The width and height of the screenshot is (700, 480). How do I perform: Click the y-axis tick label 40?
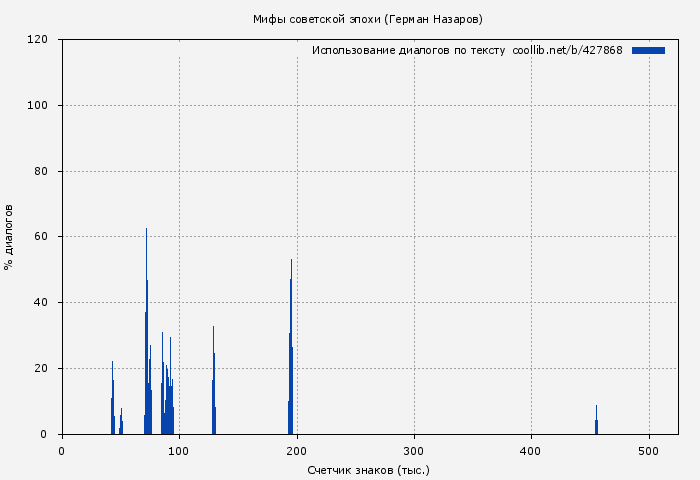tap(41, 303)
